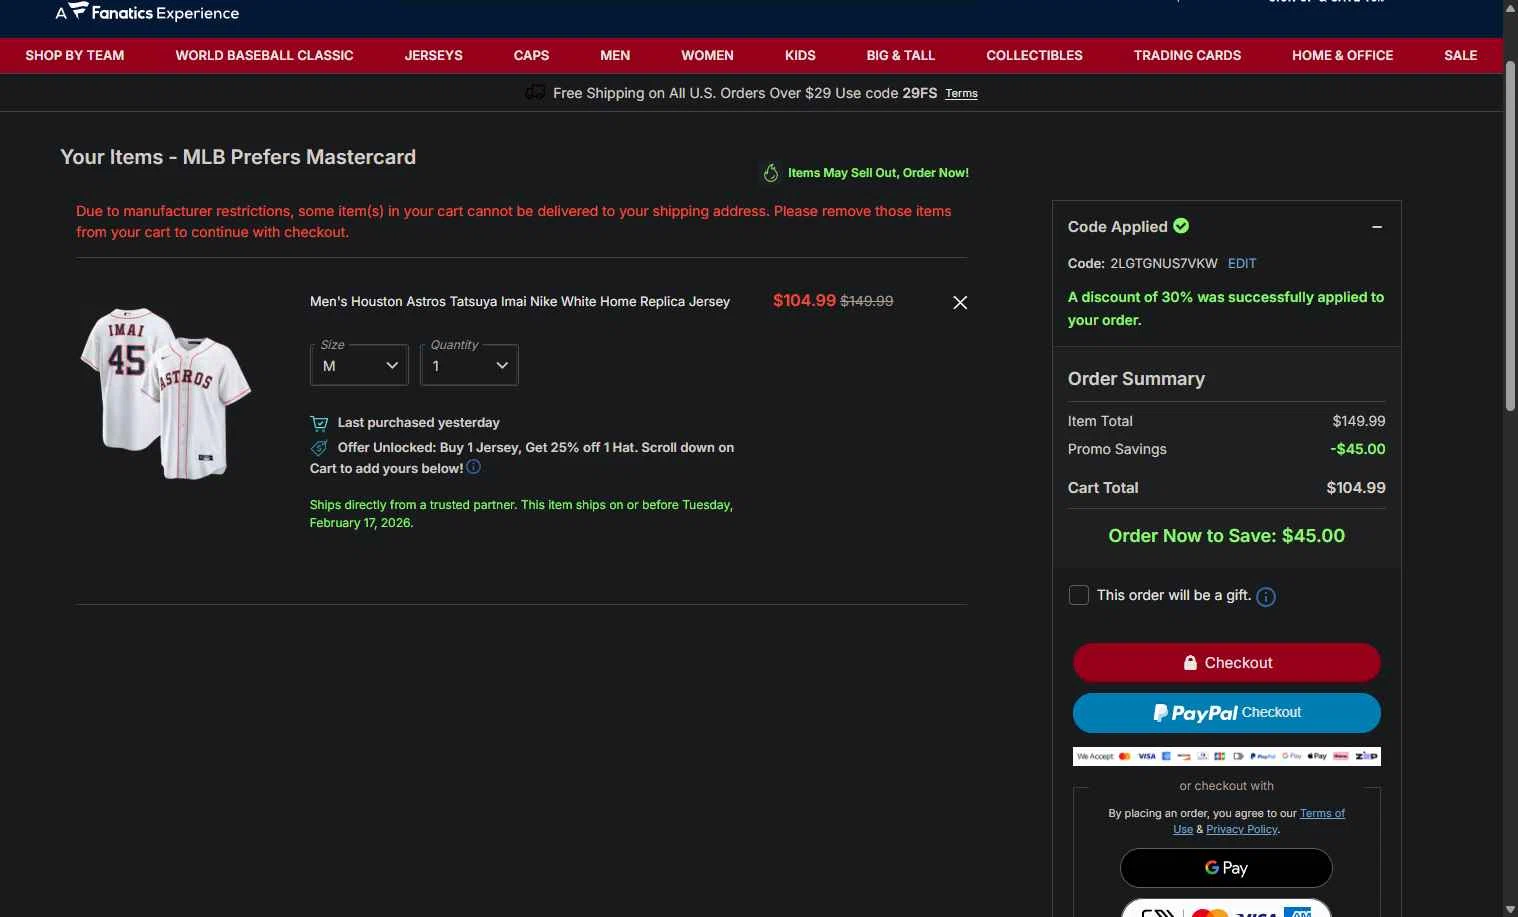Click the ships on or before notice
Screen dimensions: 1518x917
(521, 513)
